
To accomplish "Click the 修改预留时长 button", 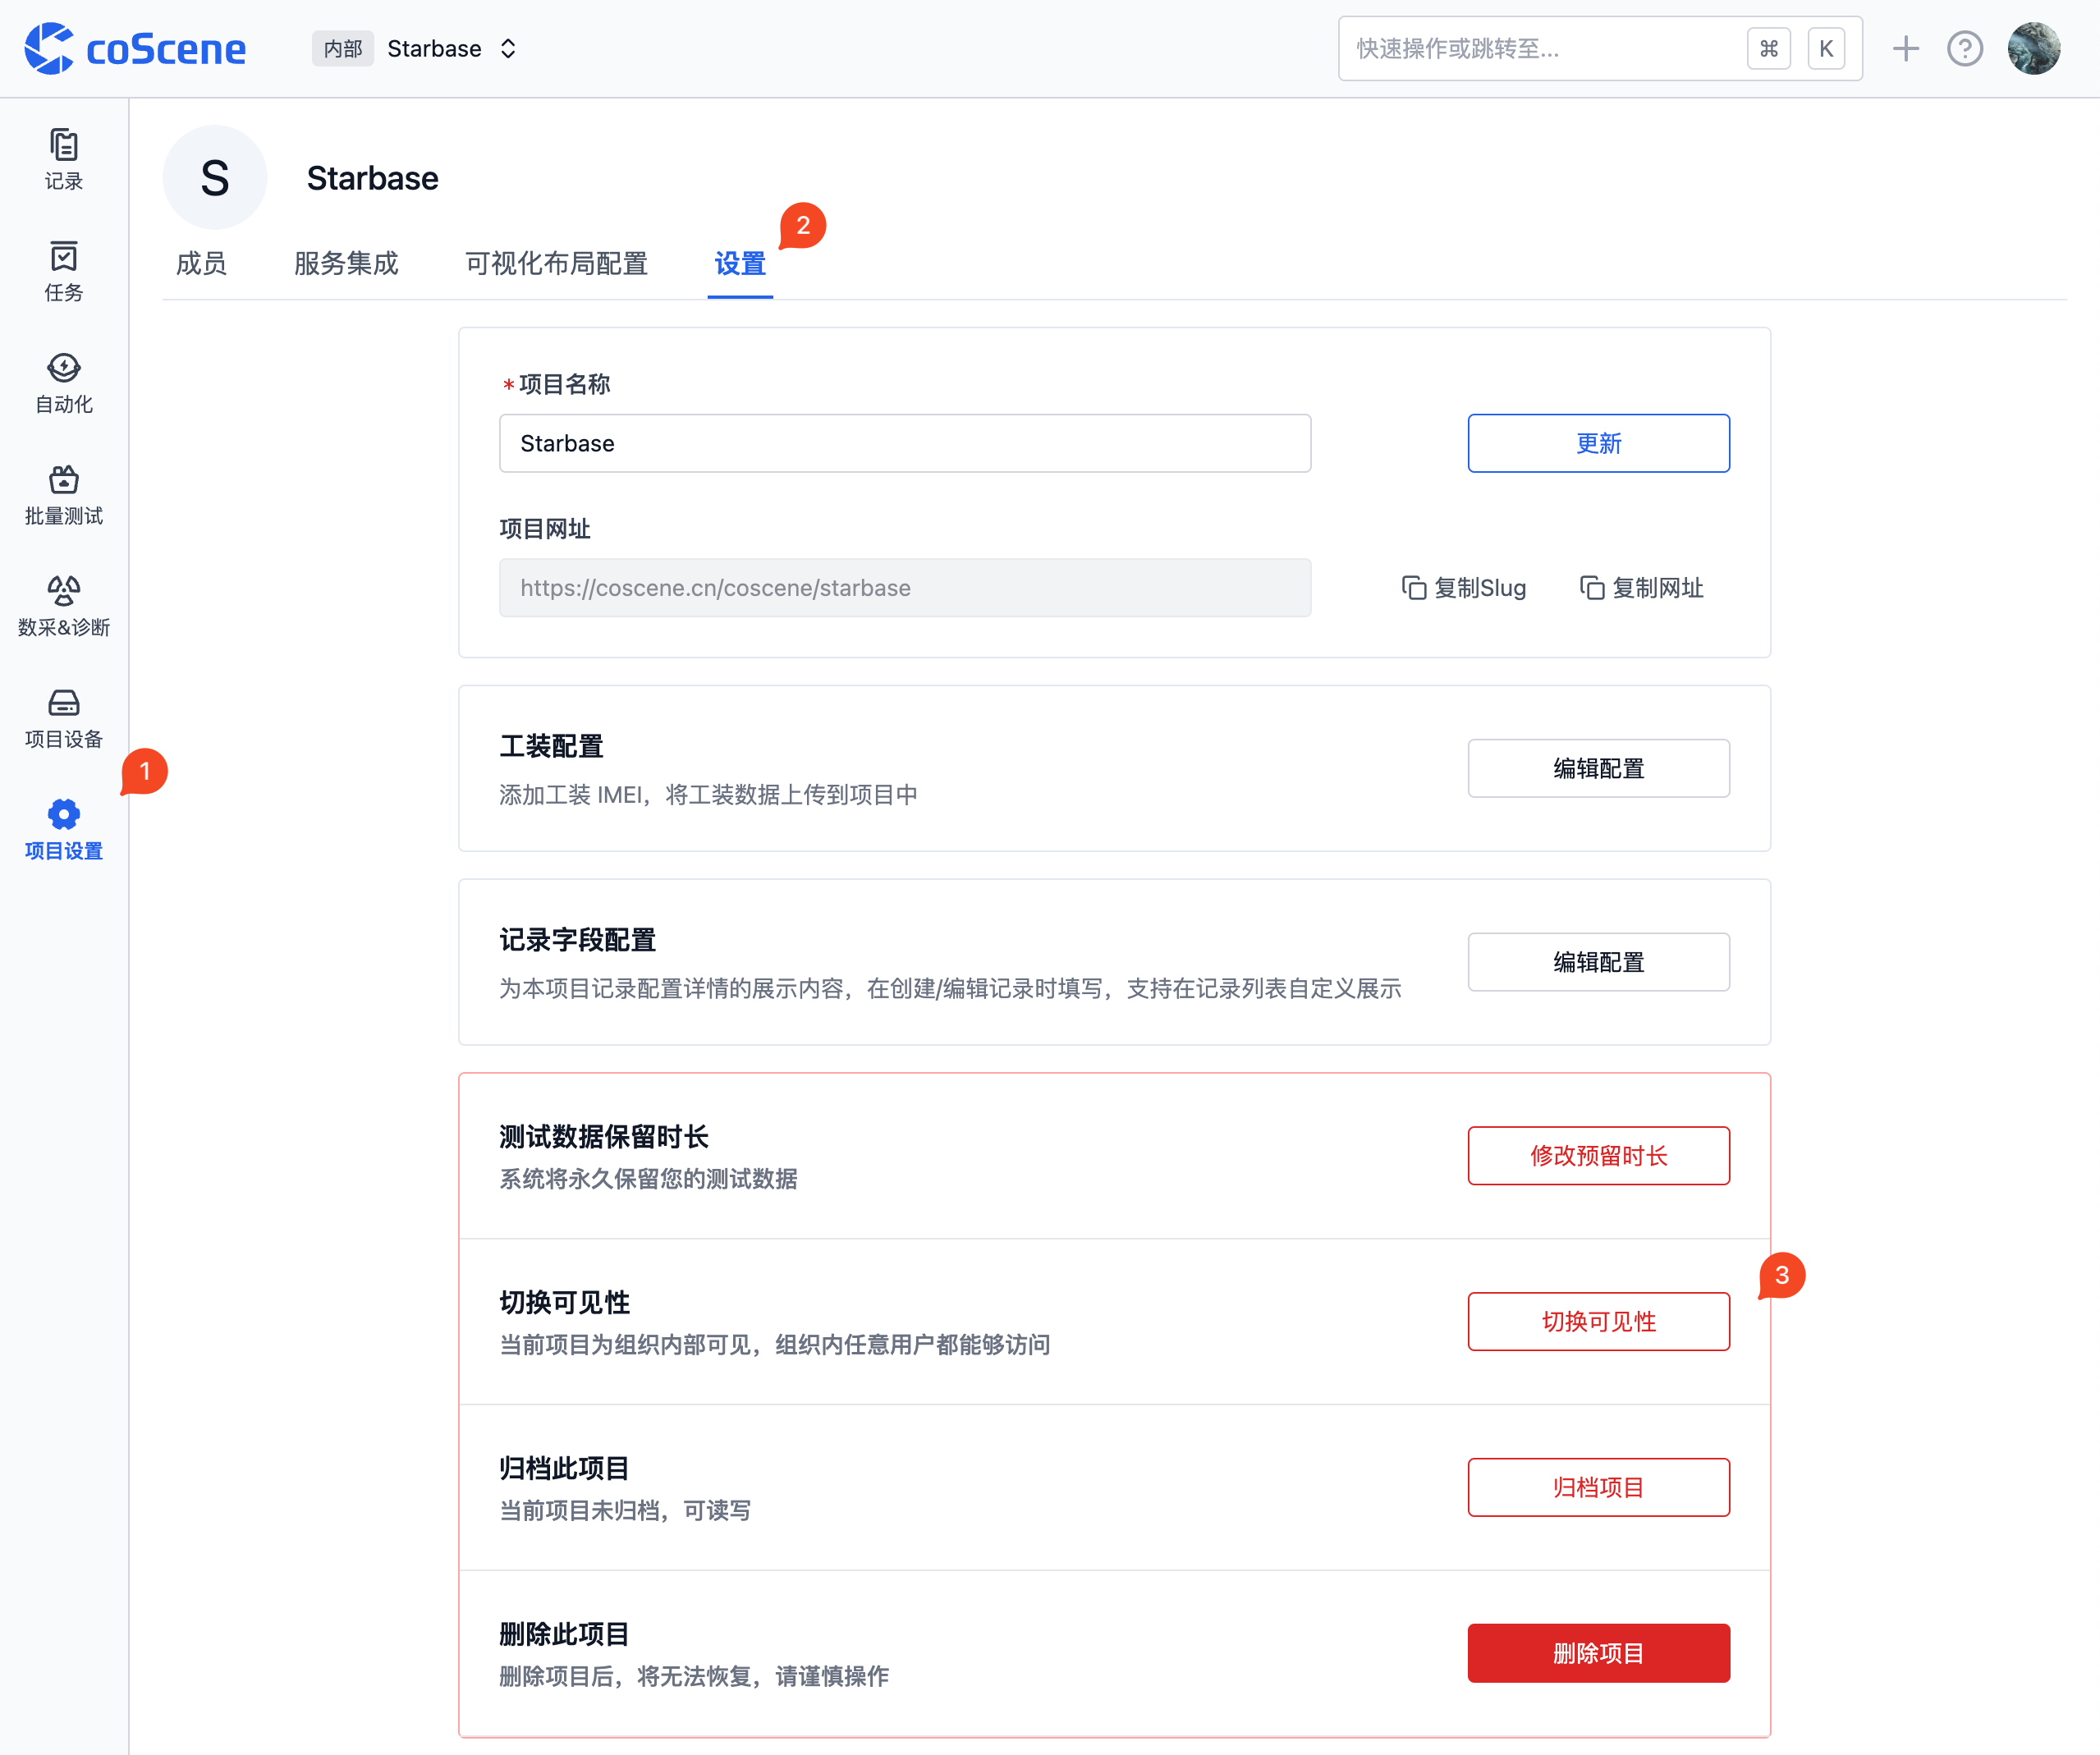I will coord(1598,1156).
